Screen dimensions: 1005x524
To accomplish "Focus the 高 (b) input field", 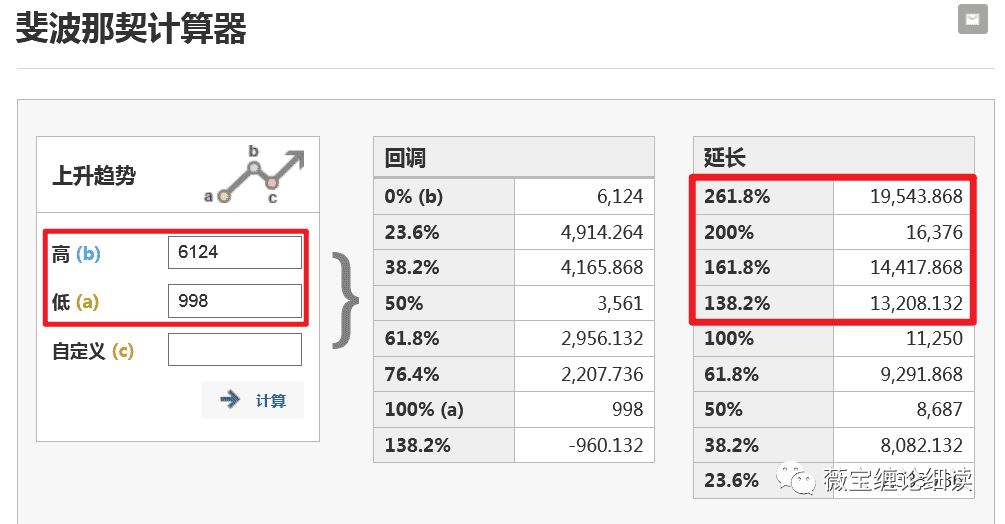I will (235, 252).
